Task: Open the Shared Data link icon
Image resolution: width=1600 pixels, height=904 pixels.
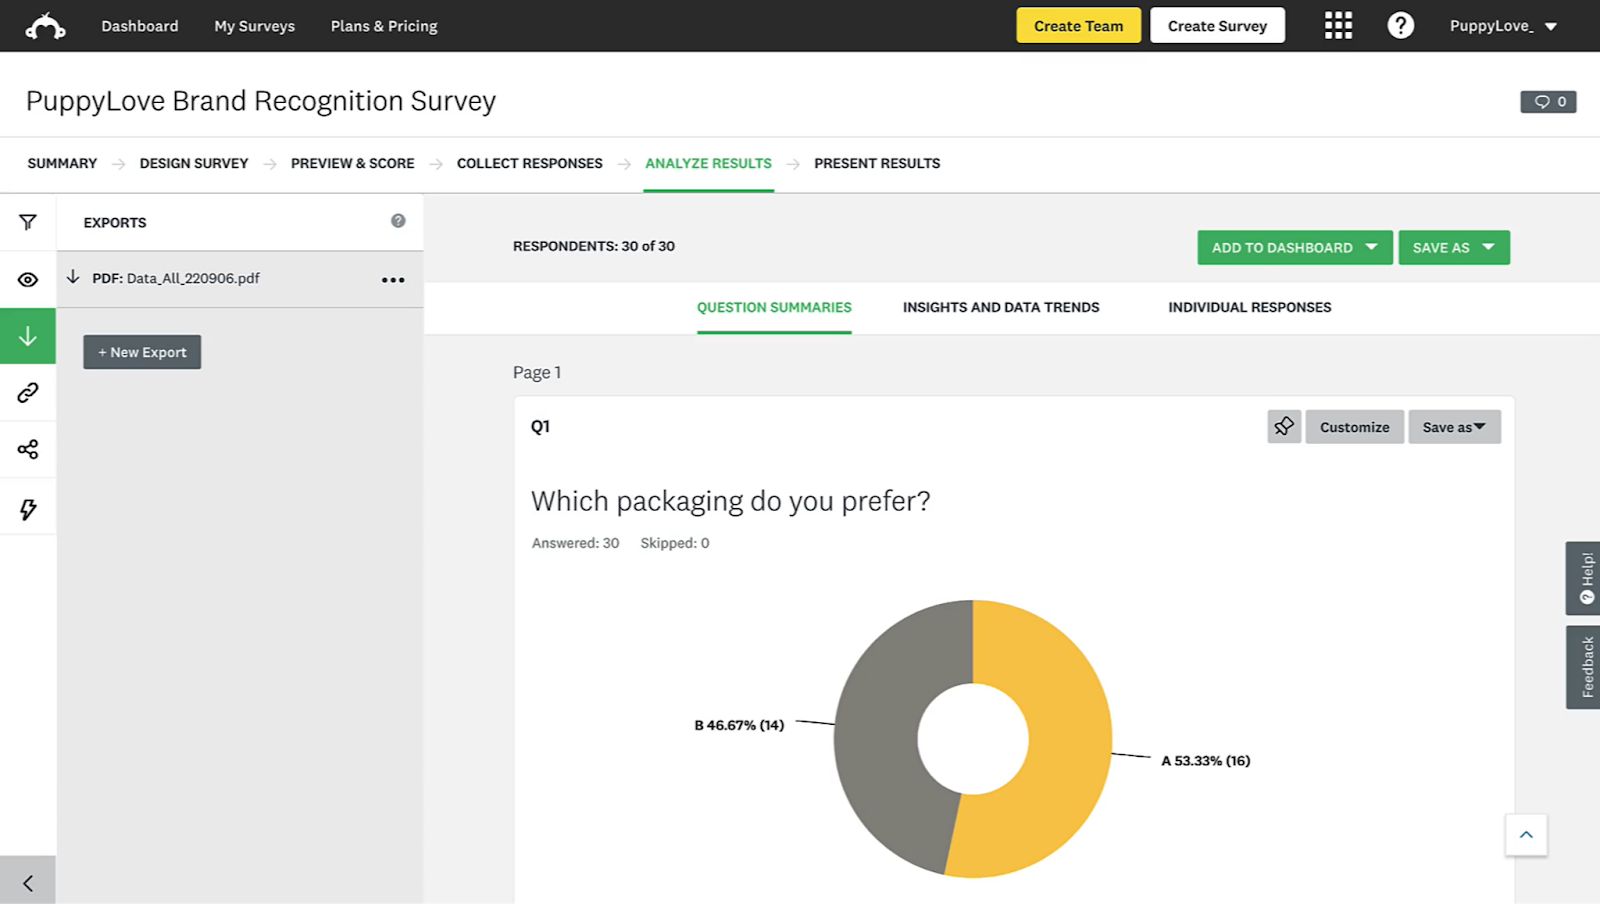Action: pos(28,393)
